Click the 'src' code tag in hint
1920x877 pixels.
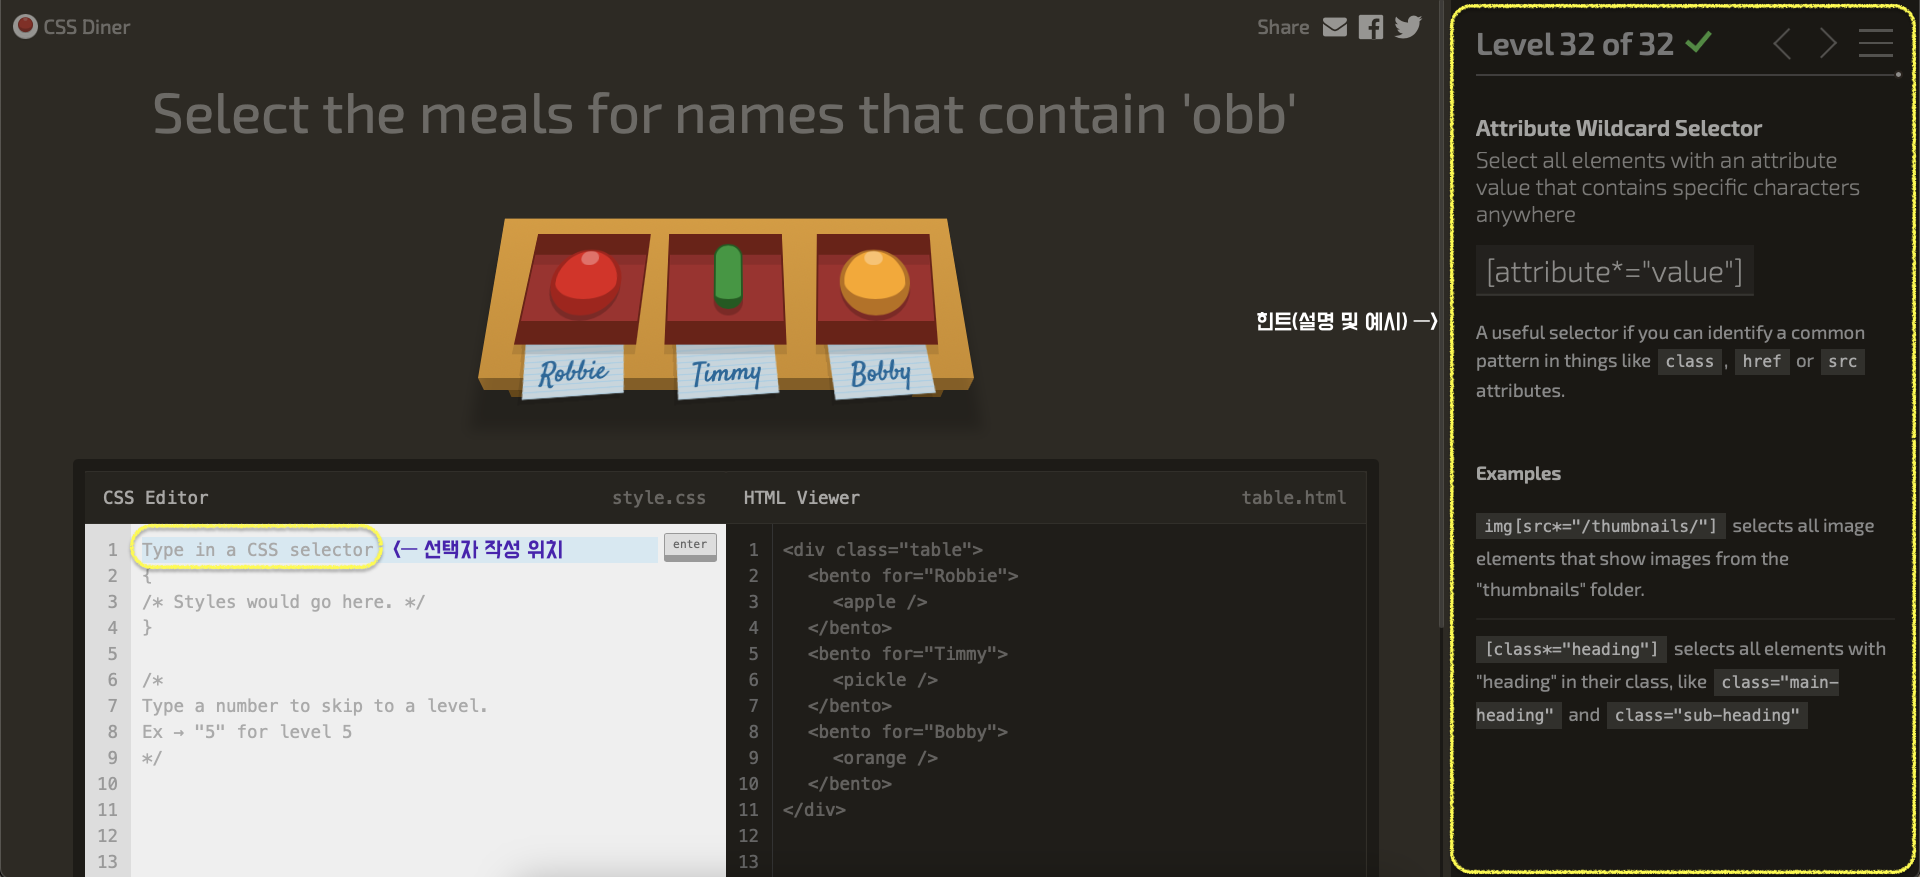pos(1842,361)
